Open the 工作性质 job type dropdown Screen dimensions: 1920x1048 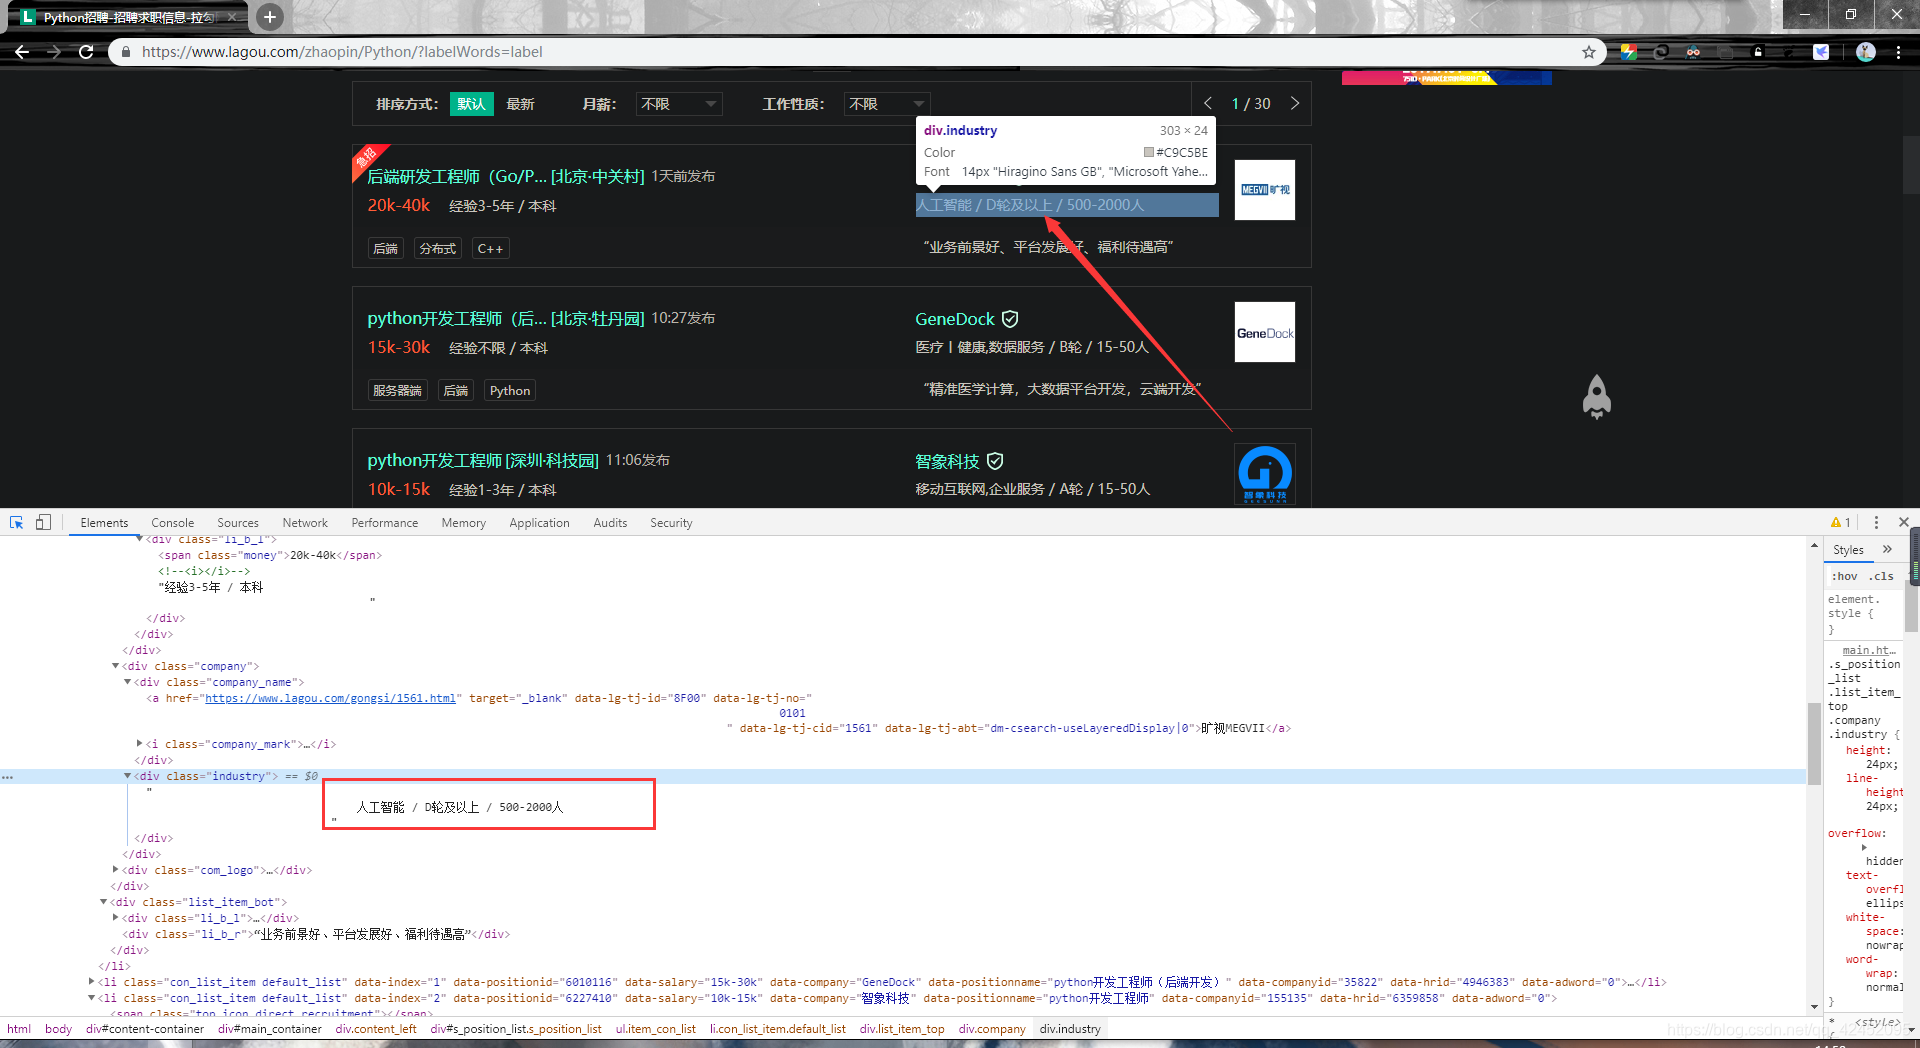pos(887,104)
